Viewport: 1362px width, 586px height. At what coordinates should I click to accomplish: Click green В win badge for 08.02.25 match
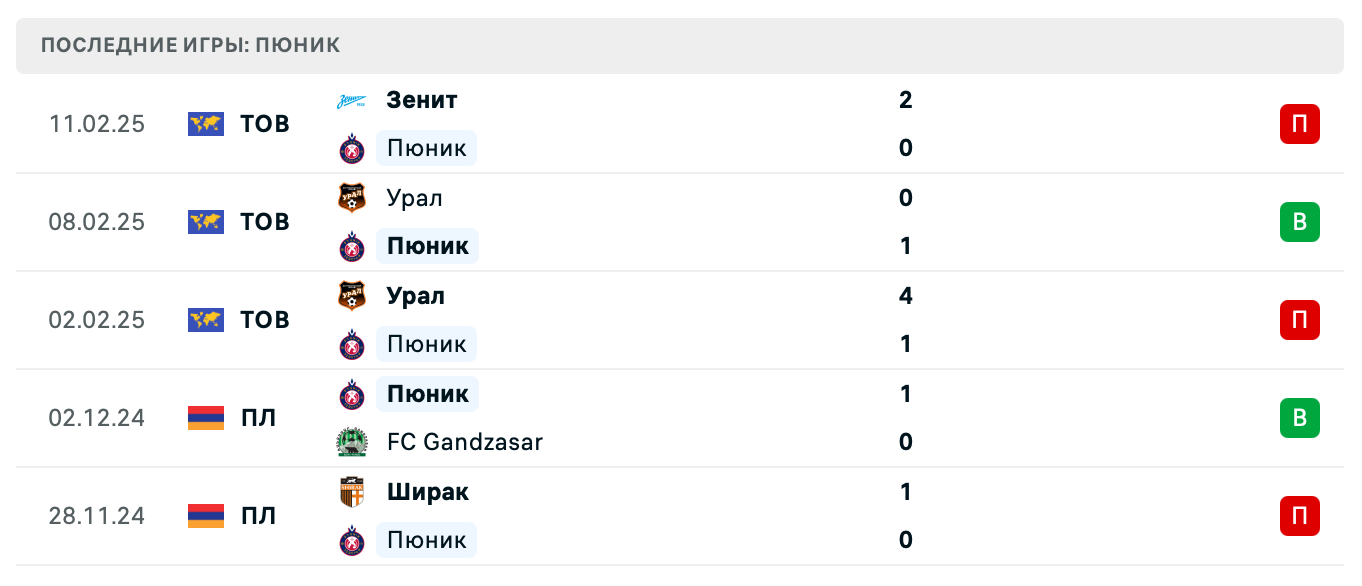[x=1299, y=222]
